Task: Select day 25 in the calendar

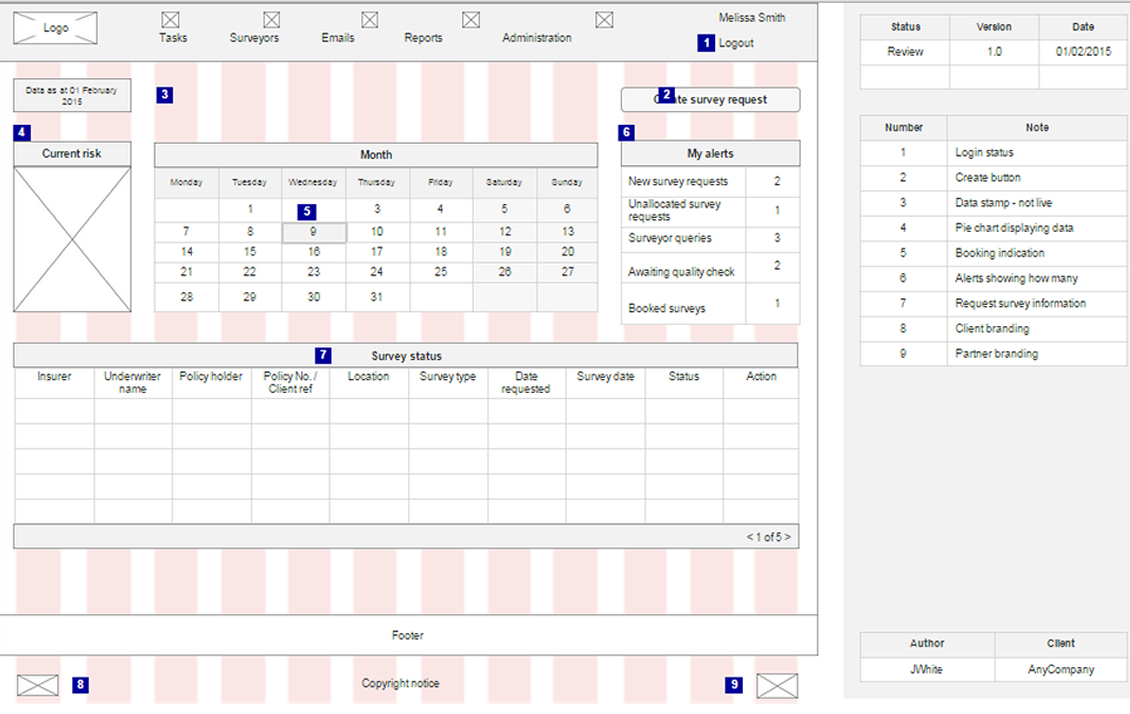Action: tap(441, 272)
